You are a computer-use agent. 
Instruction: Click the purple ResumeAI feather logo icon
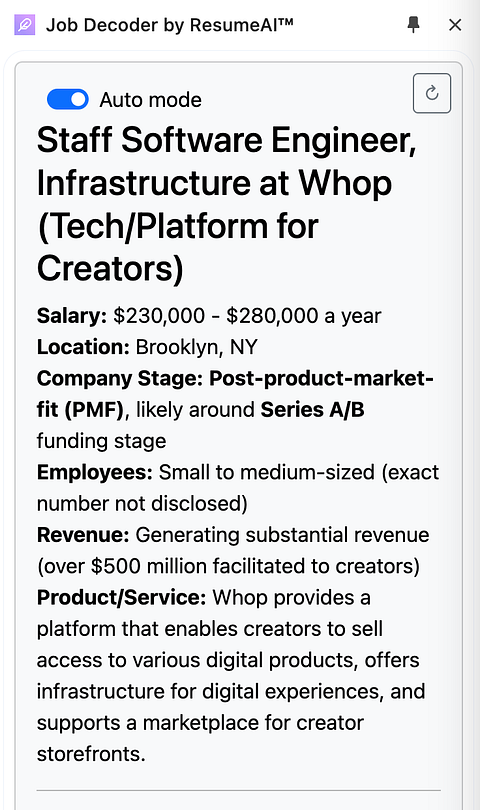click(x=24, y=25)
